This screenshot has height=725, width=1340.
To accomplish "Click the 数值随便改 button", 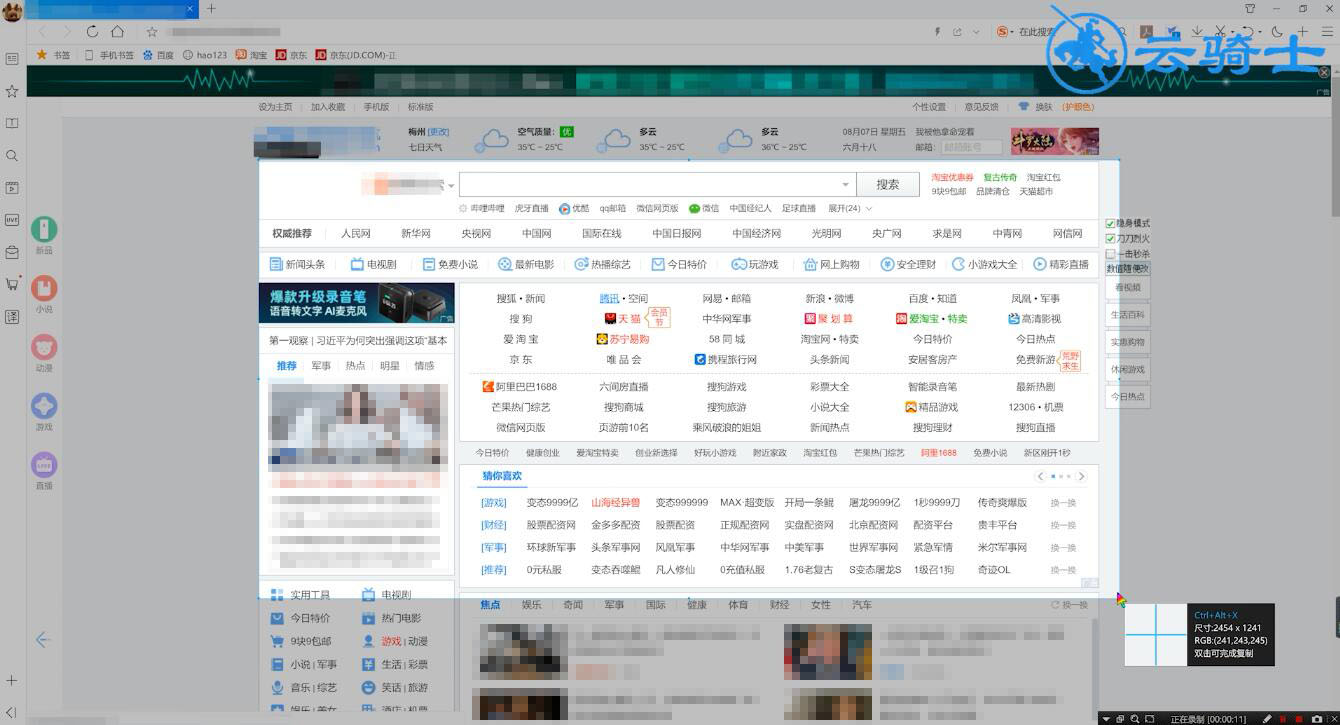I will 1127,268.
